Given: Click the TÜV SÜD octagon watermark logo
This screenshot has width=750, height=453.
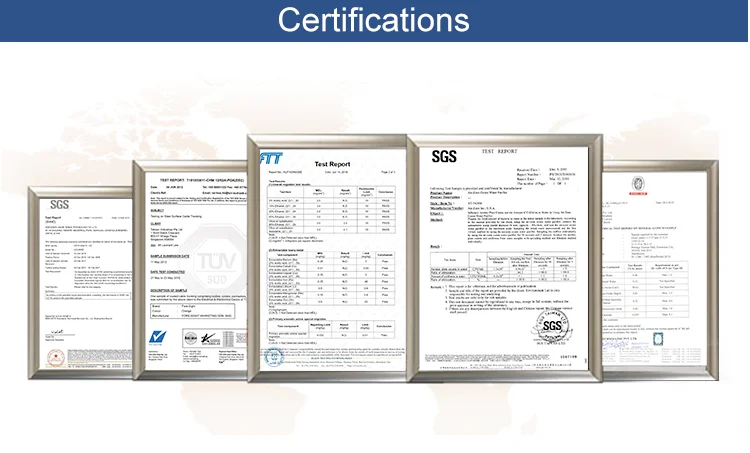Looking at the screenshot, I should coord(216,261).
